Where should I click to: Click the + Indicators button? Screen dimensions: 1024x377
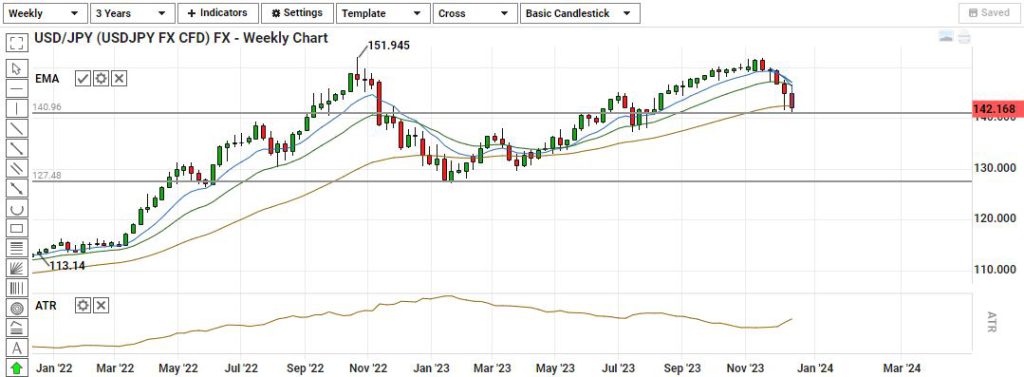217,13
